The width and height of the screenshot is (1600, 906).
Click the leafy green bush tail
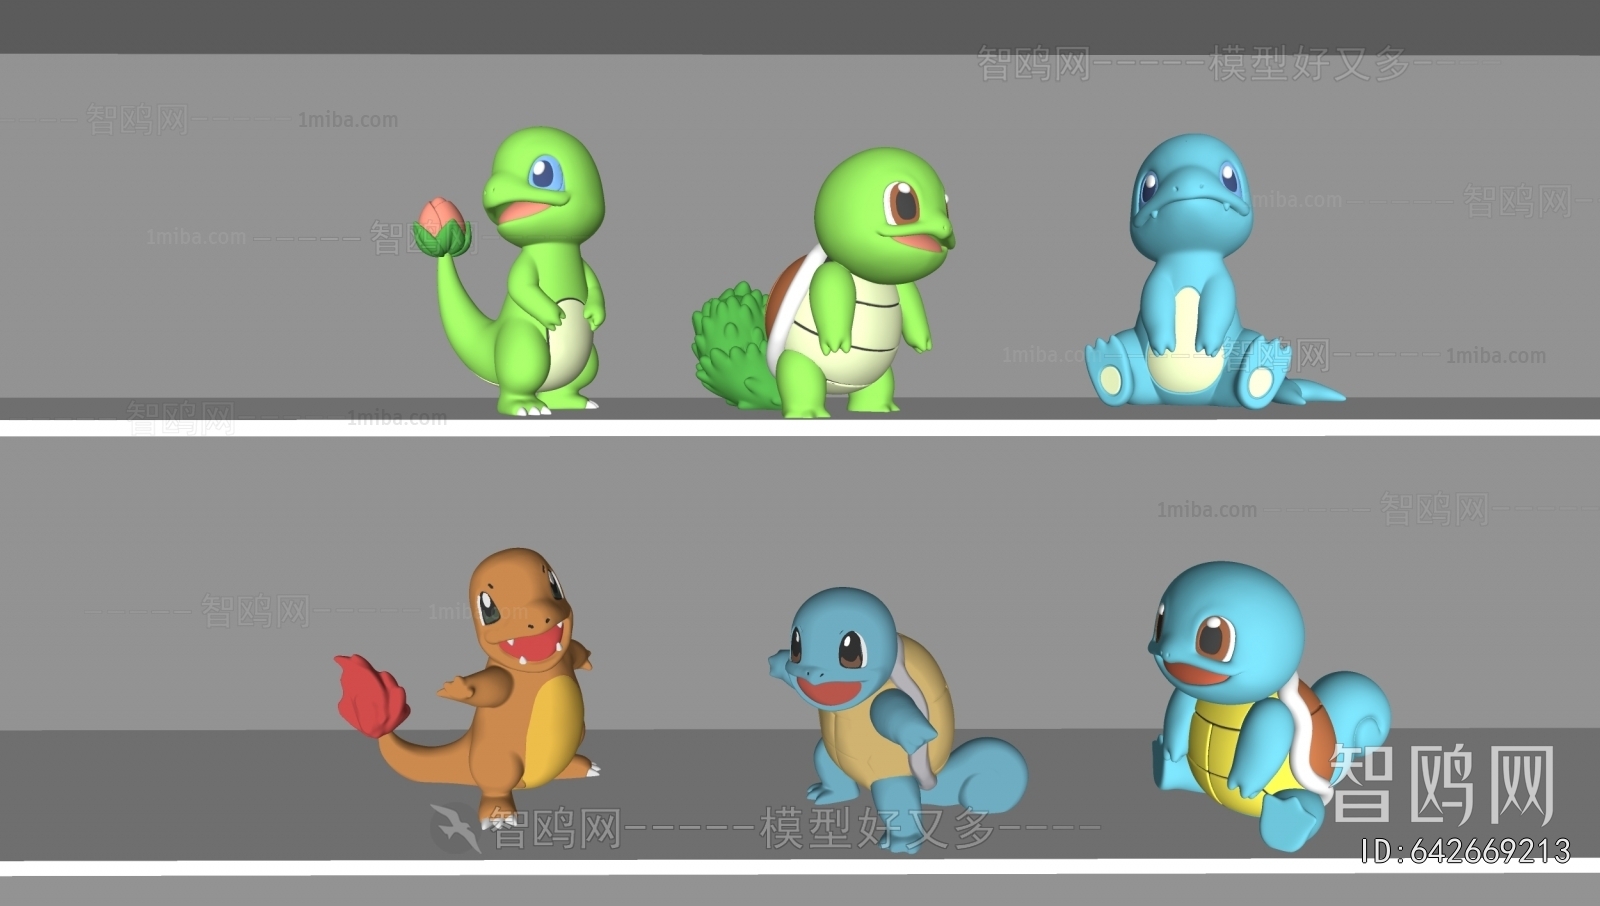coord(730,340)
